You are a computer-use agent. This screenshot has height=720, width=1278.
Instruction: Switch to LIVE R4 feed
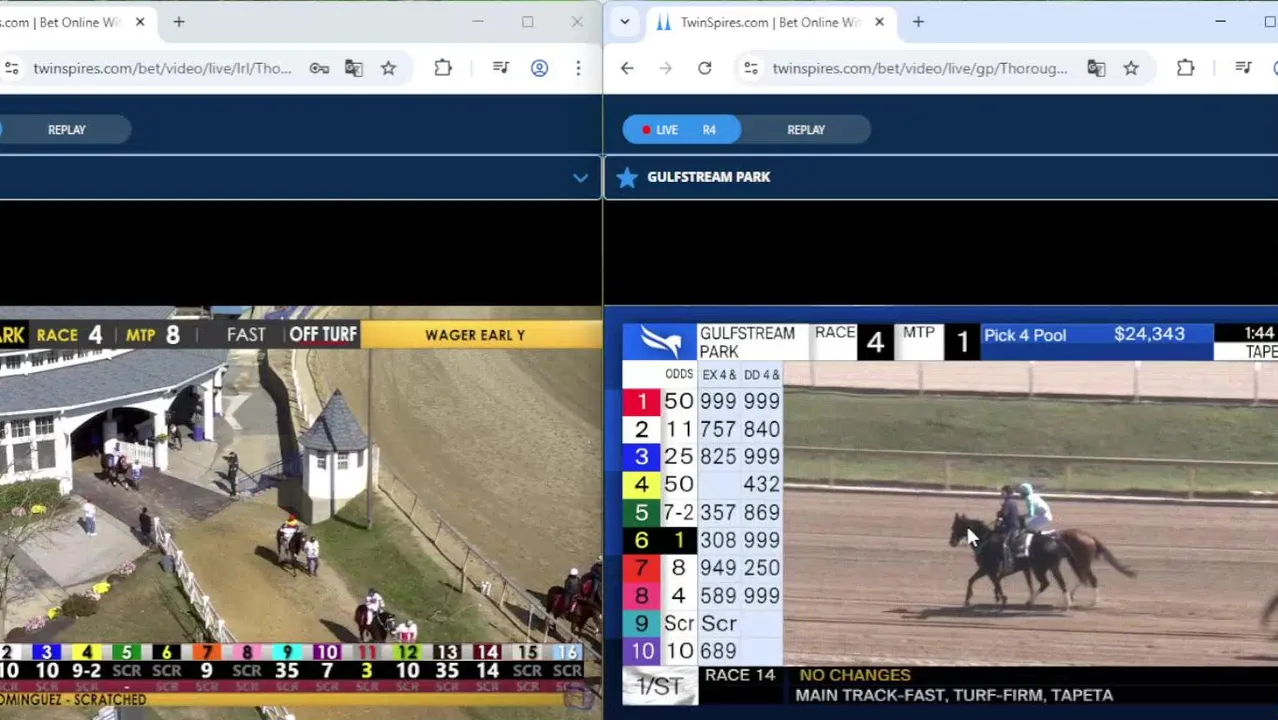(x=682, y=130)
